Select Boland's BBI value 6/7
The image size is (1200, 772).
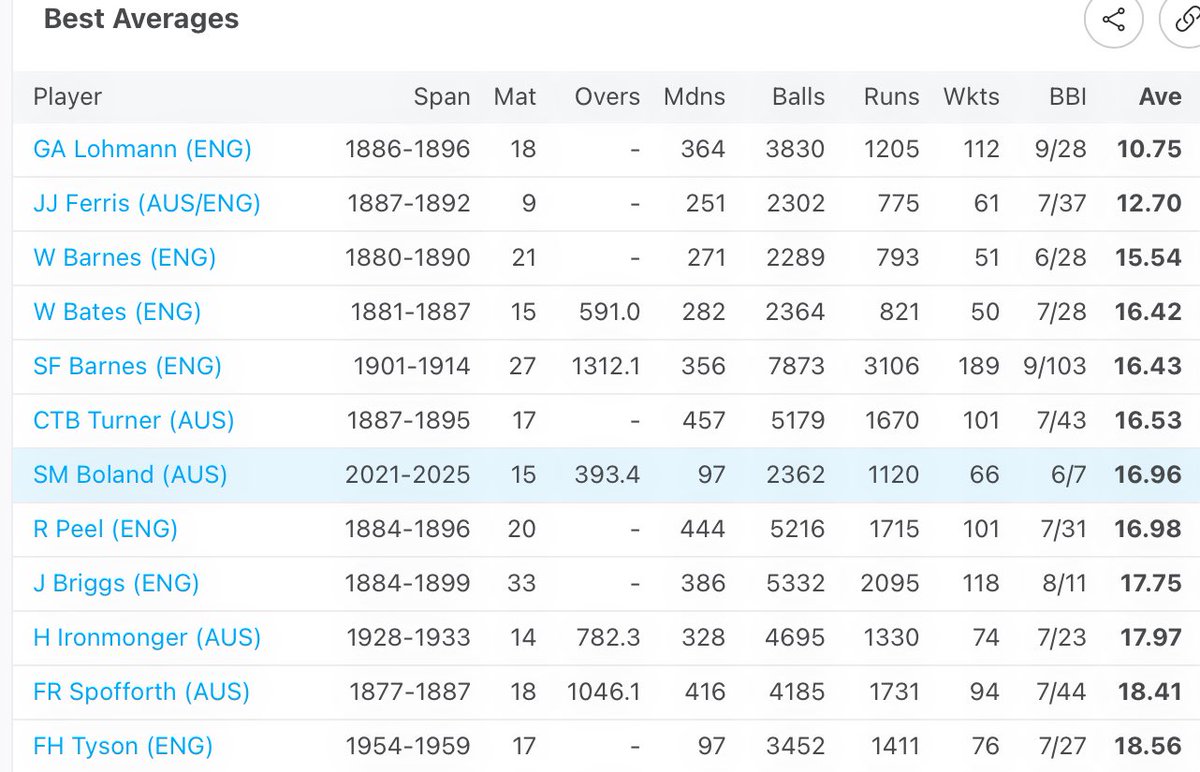(1069, 474)
